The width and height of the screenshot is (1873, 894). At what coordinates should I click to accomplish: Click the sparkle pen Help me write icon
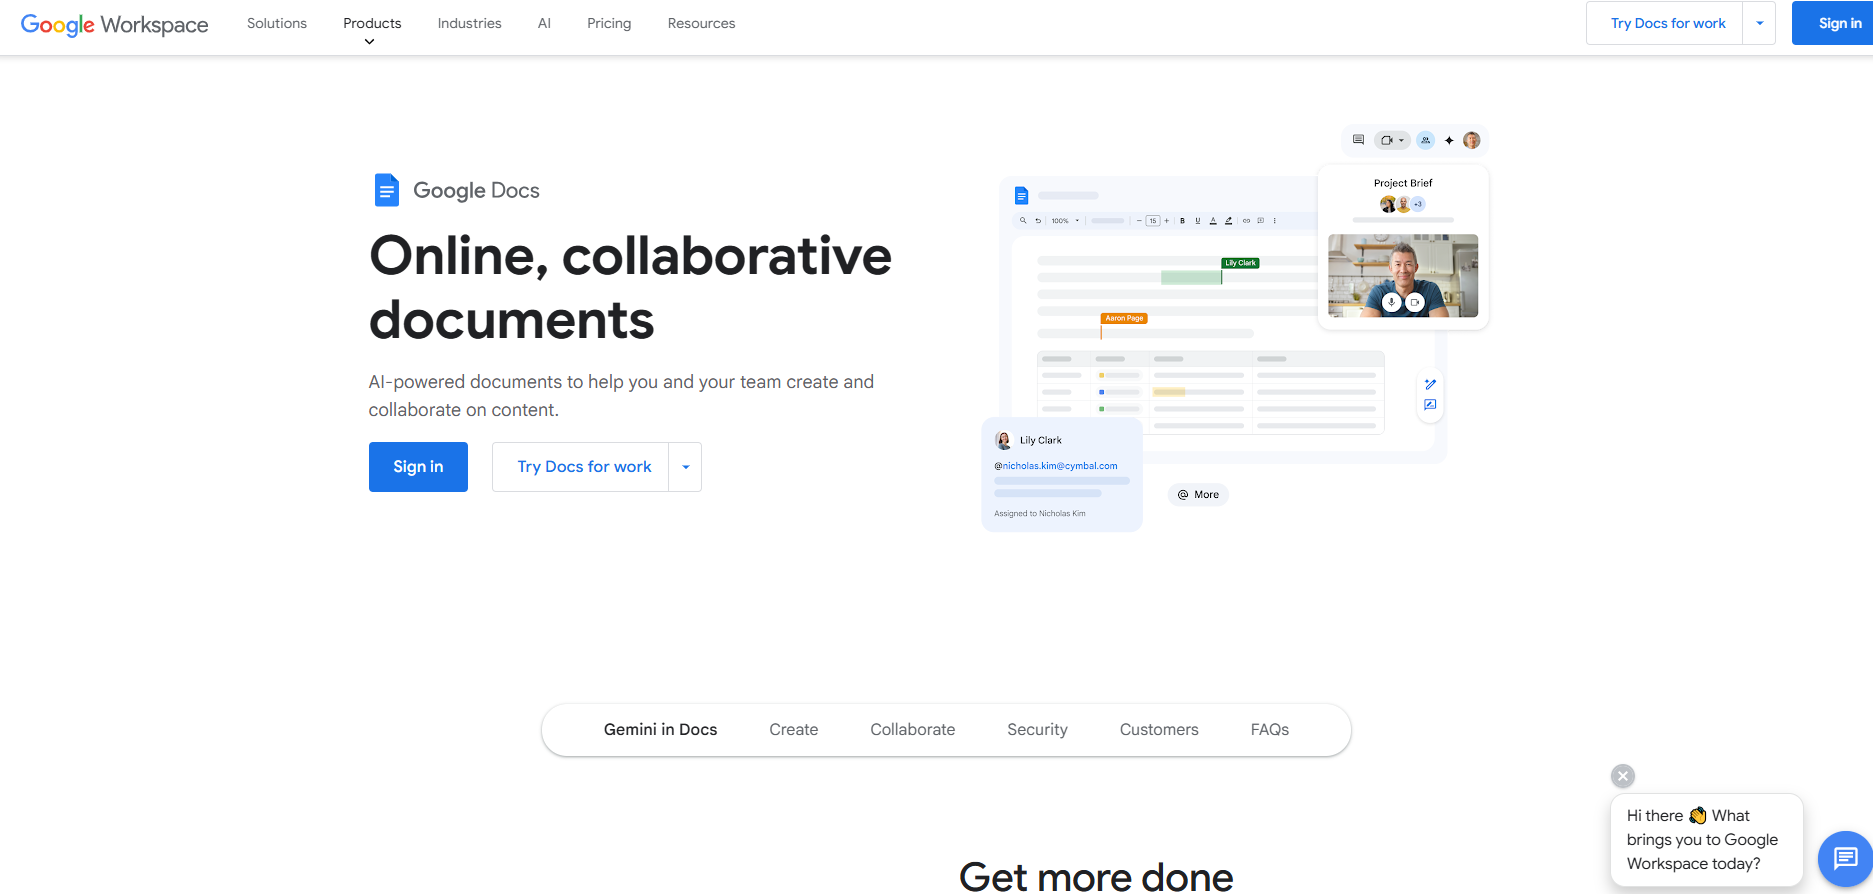[1430, 384]
